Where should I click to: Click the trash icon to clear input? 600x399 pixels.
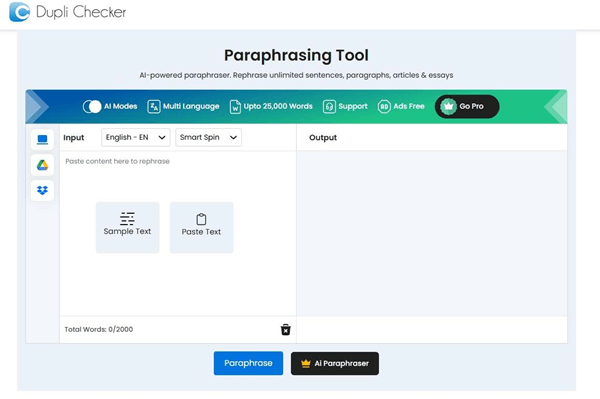click(285, 329)
